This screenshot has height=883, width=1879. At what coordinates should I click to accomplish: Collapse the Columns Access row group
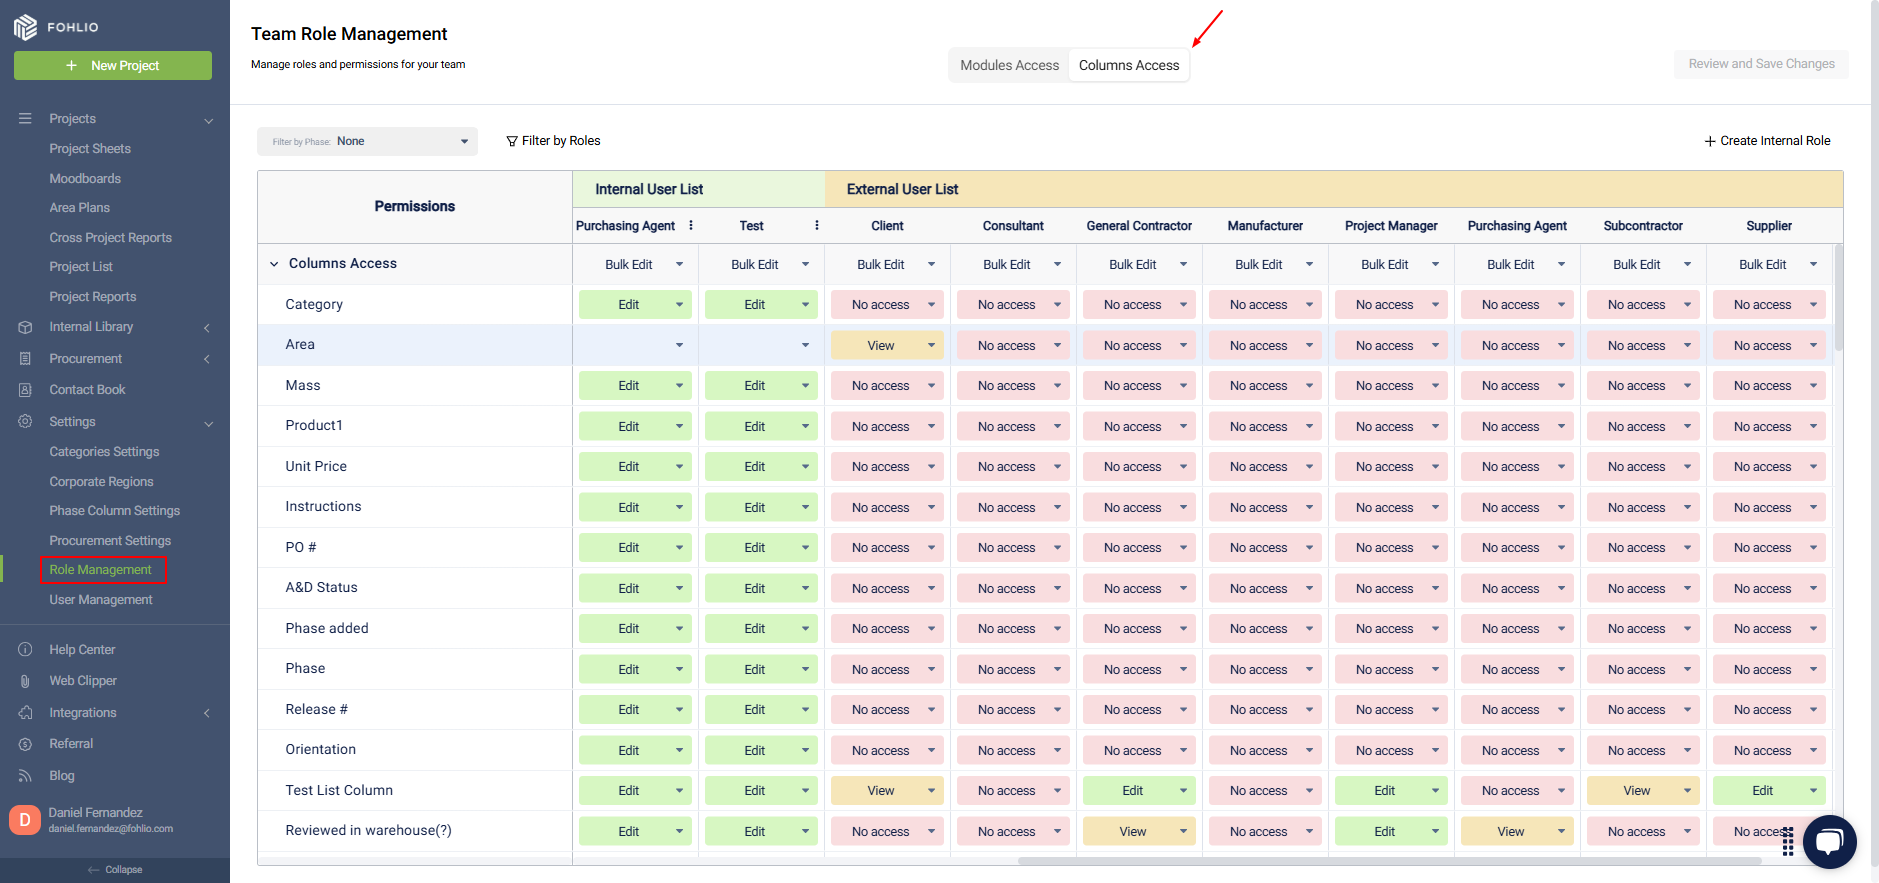[274, 264]
